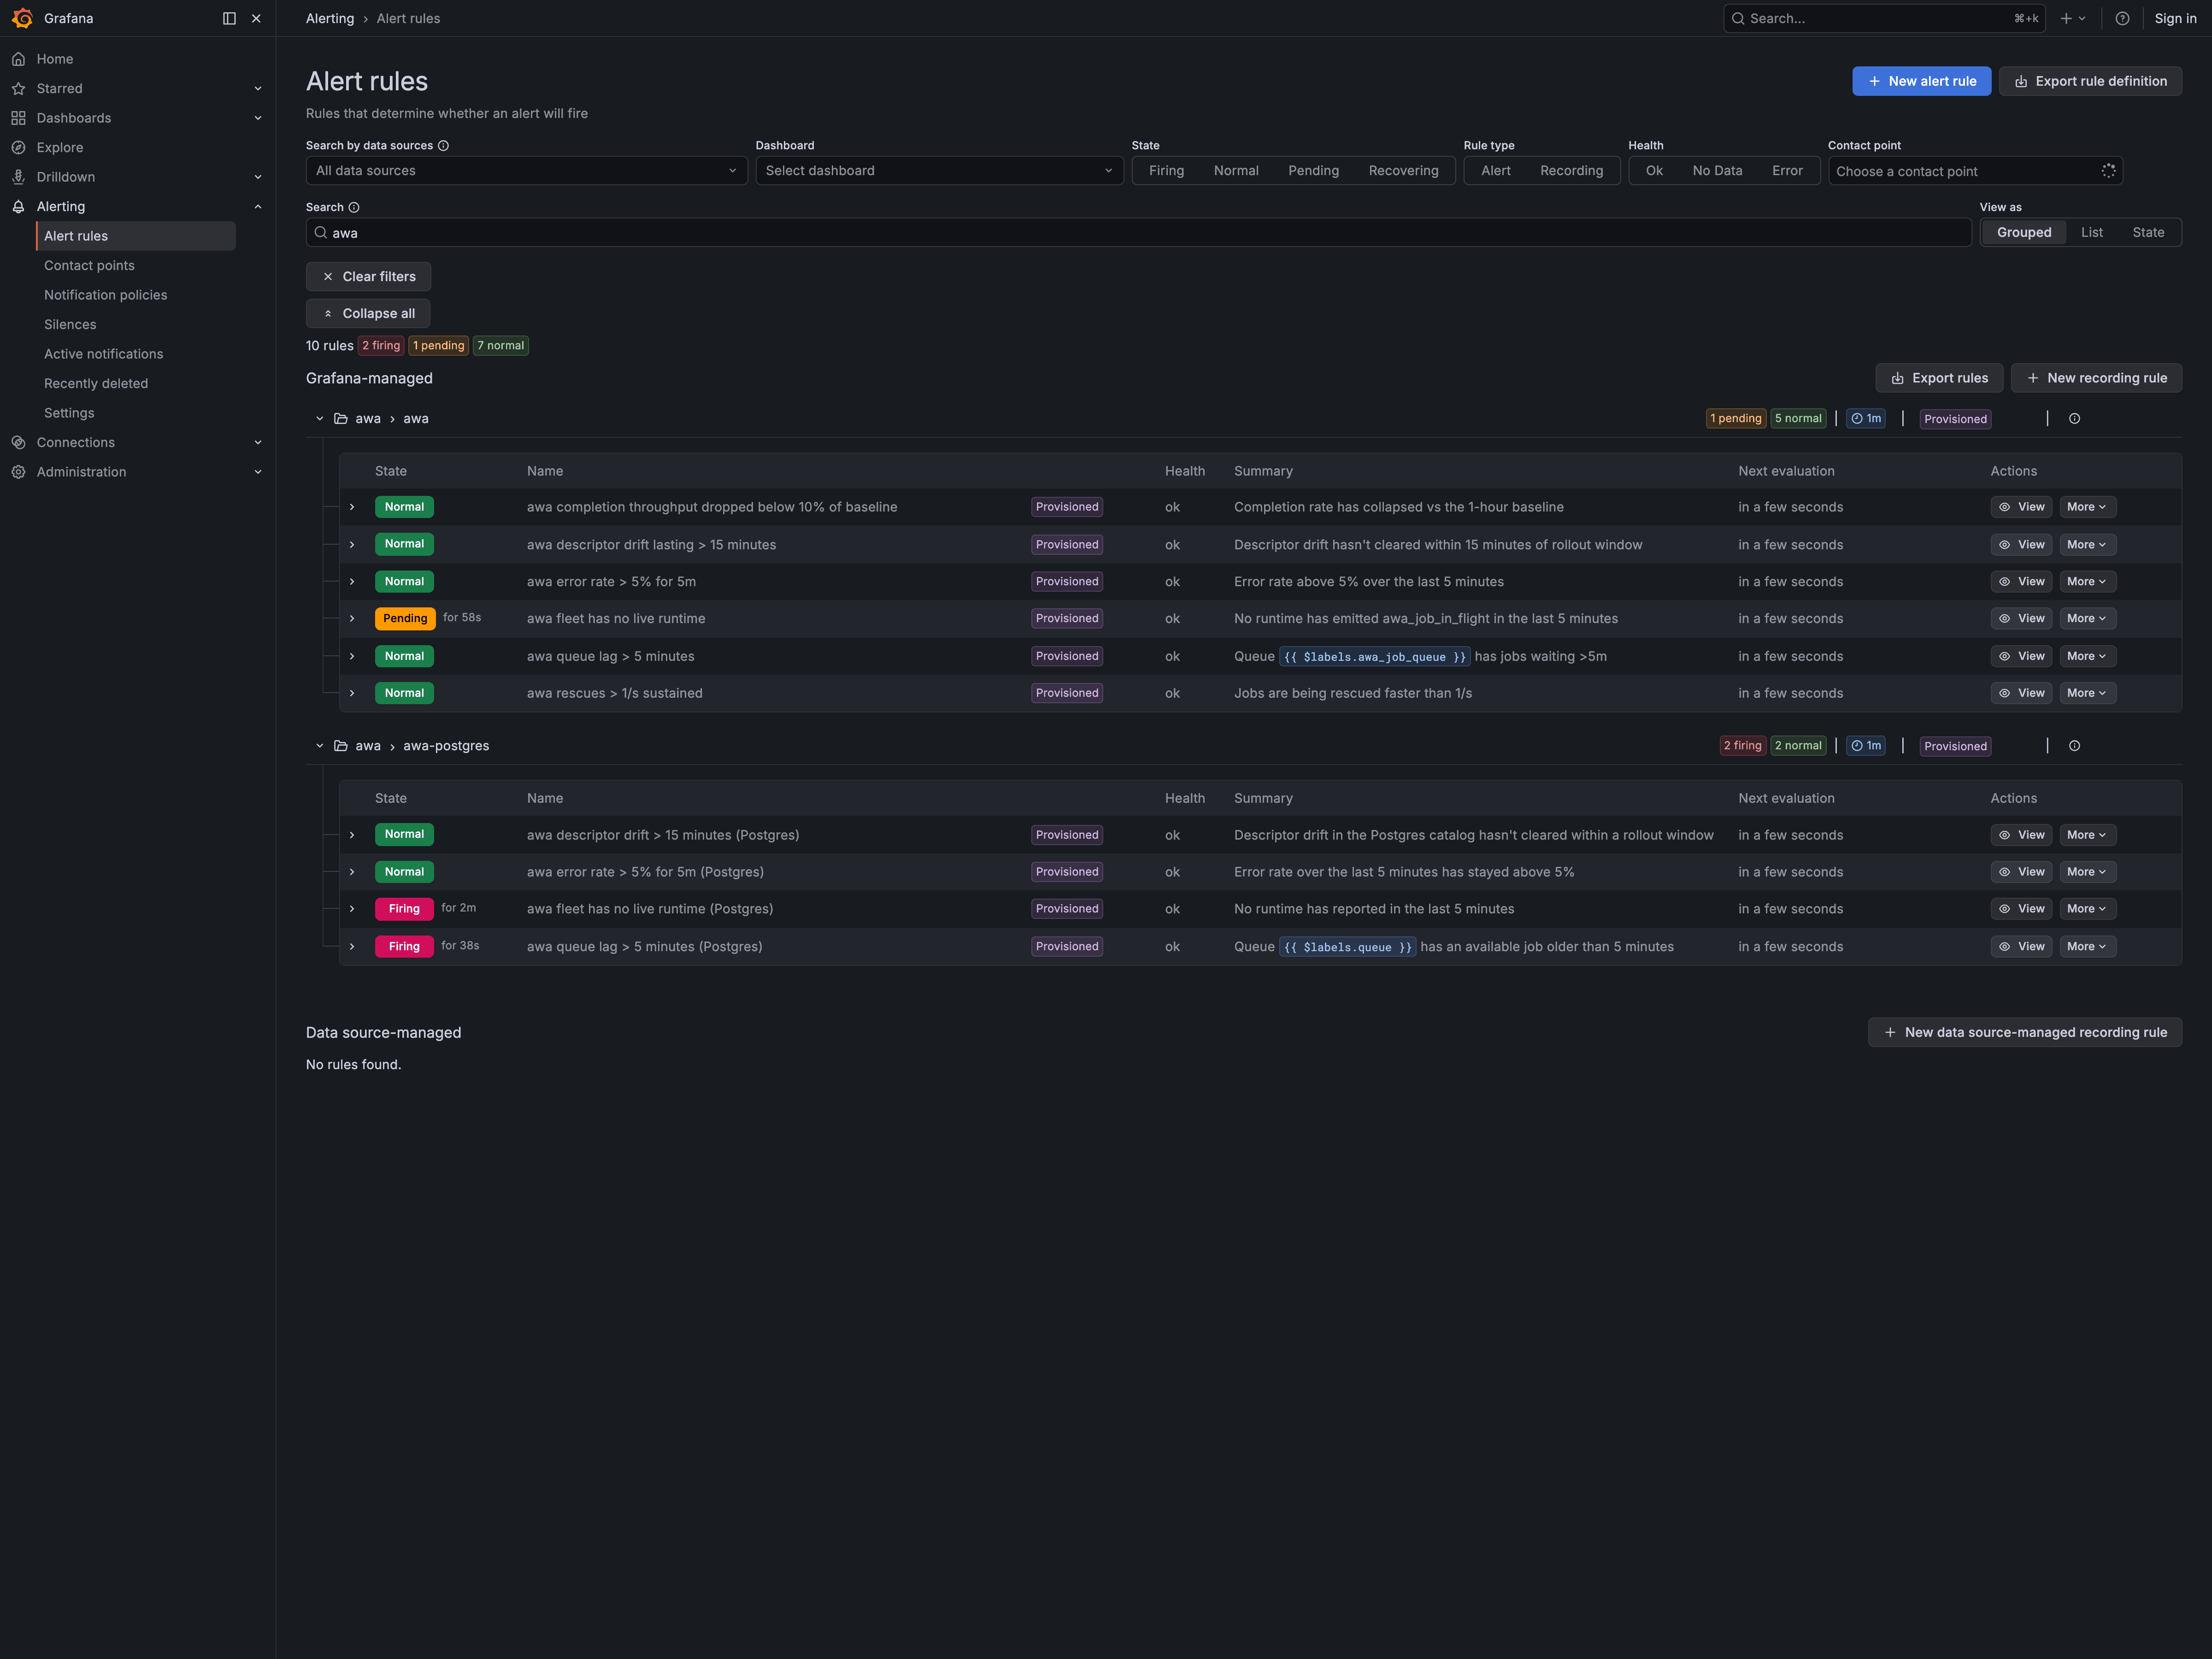Image resolution: width=2212 pixels, height=1659 pixels.
Task: Click the Clear filters button
Action: click(368, 276)
